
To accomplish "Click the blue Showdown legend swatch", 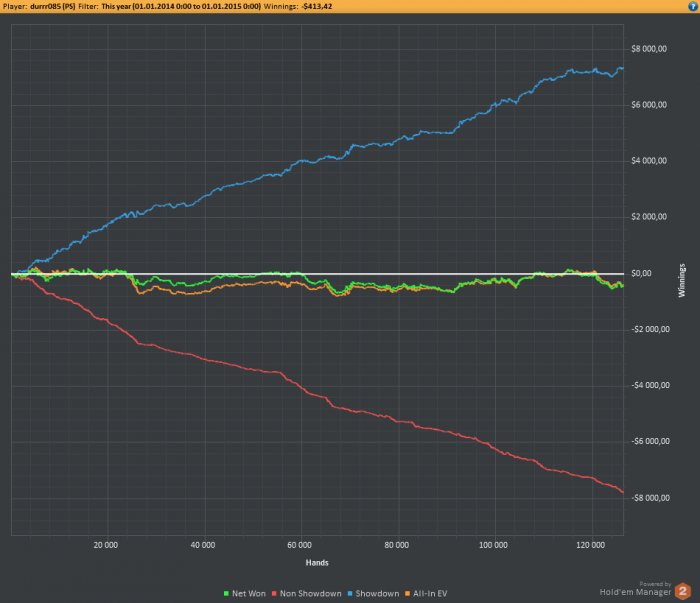I will click(x=350, y=594).
